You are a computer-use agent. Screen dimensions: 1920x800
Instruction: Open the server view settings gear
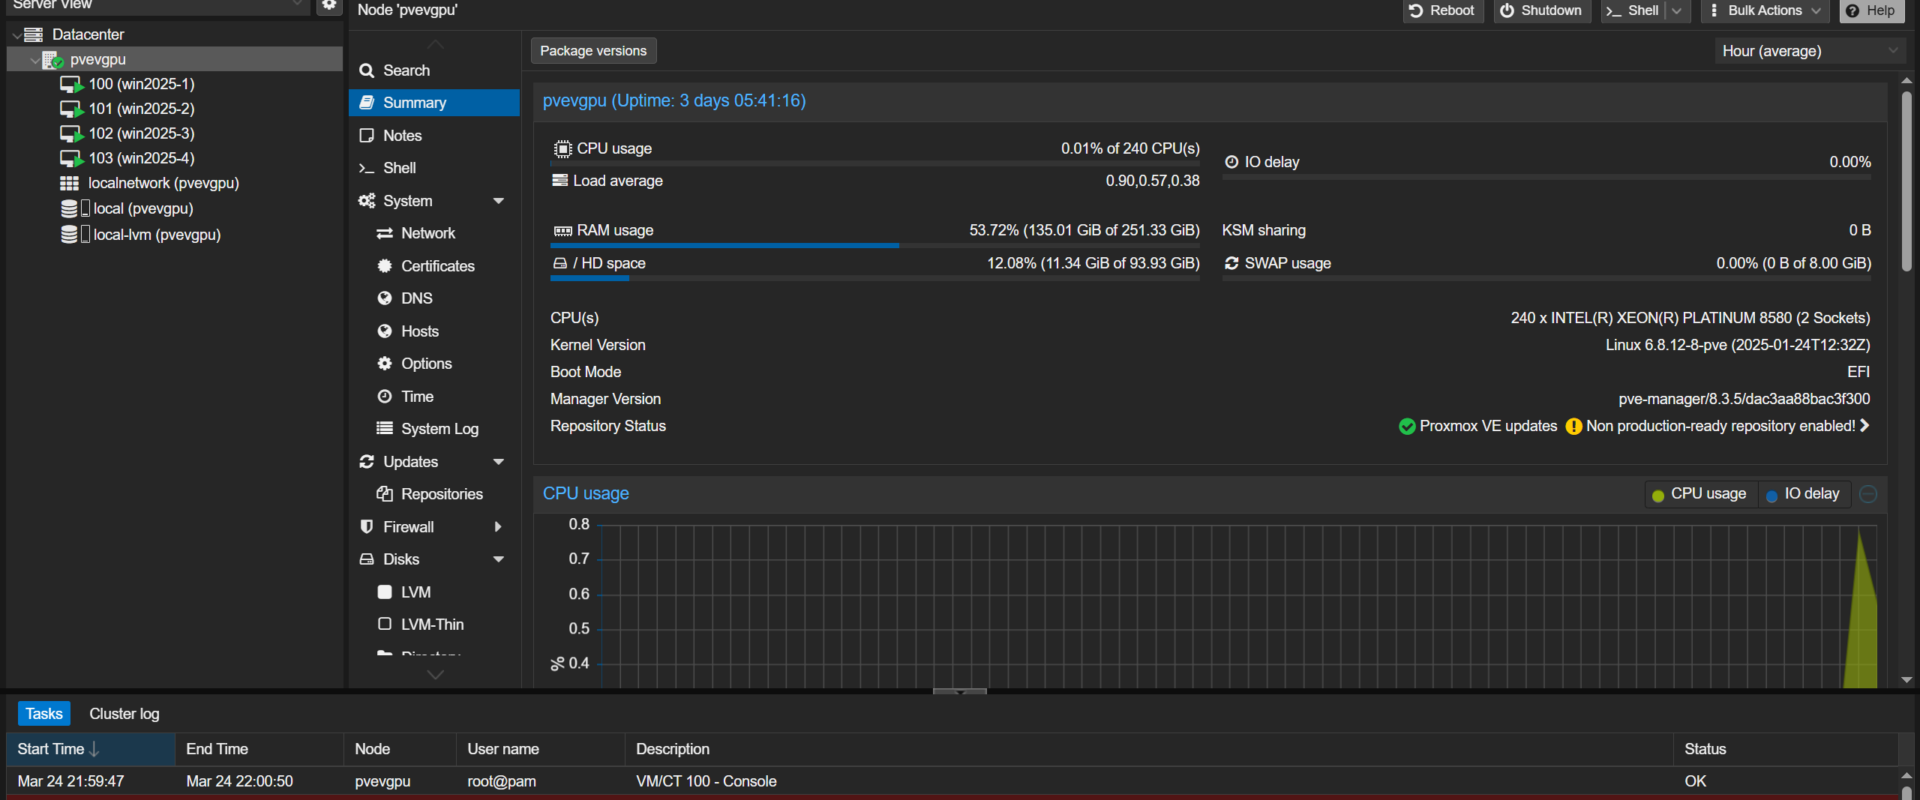328,6
